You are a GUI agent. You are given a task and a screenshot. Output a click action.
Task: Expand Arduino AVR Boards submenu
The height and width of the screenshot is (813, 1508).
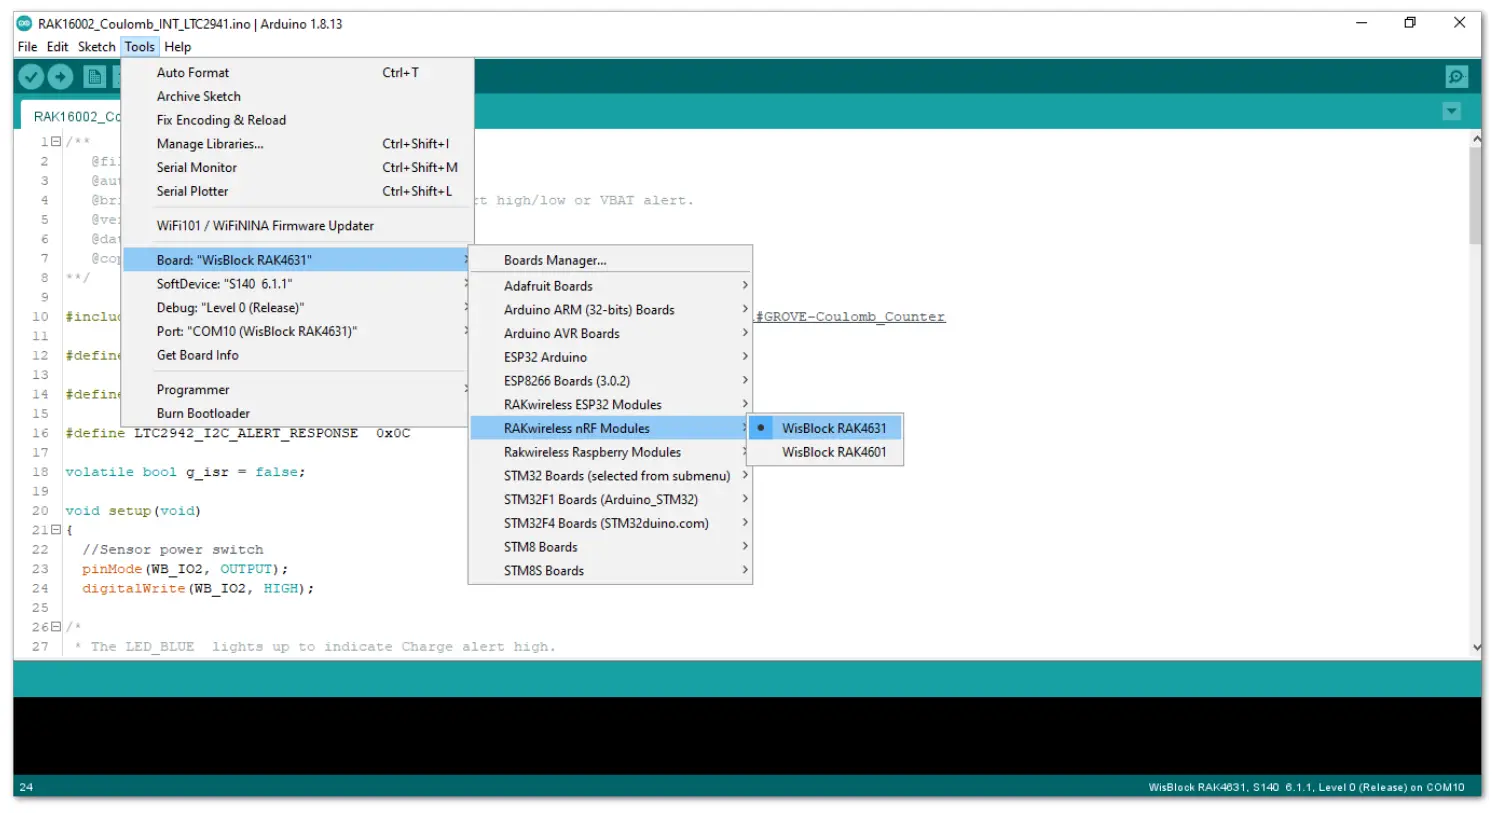click(610, 334)
